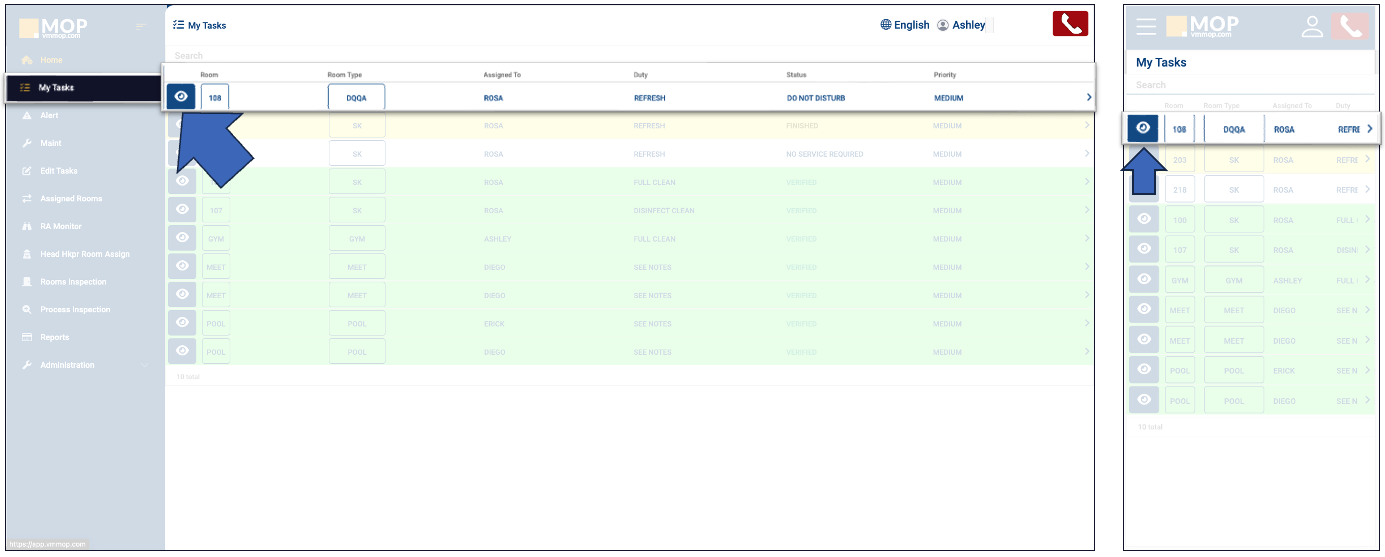1385x557 pixels.
Task: Click the eye icon for desktop GYM row
Action: 182,238
